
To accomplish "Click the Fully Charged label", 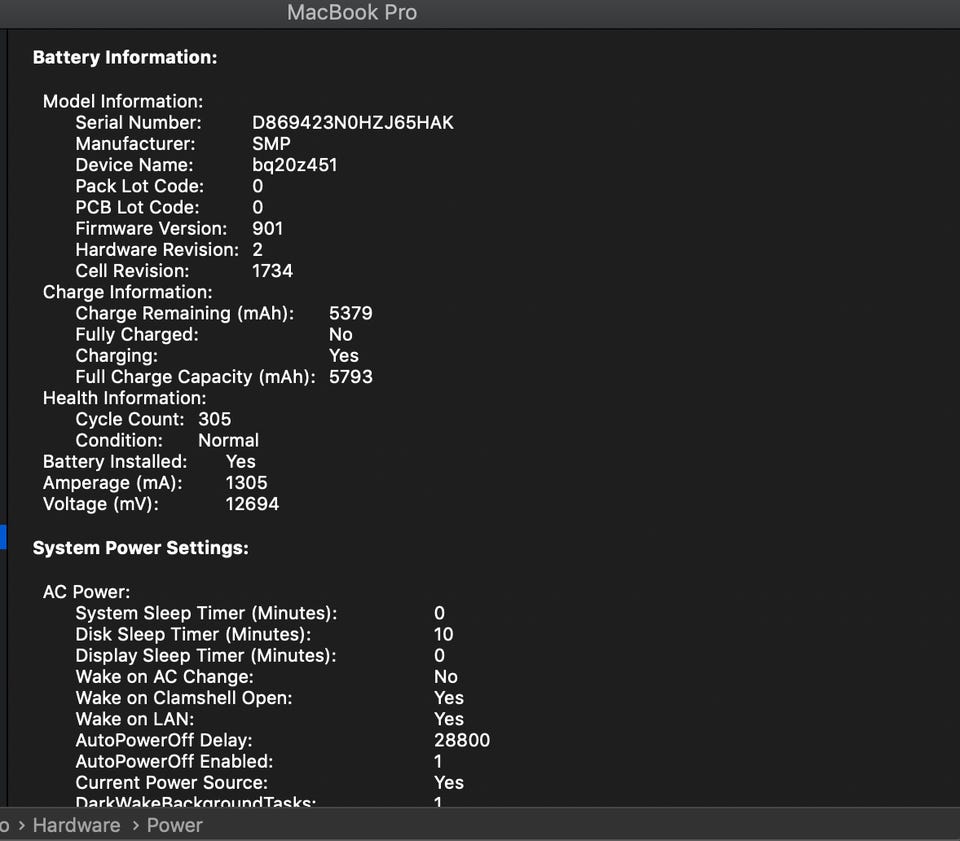I will coord(137,335).
